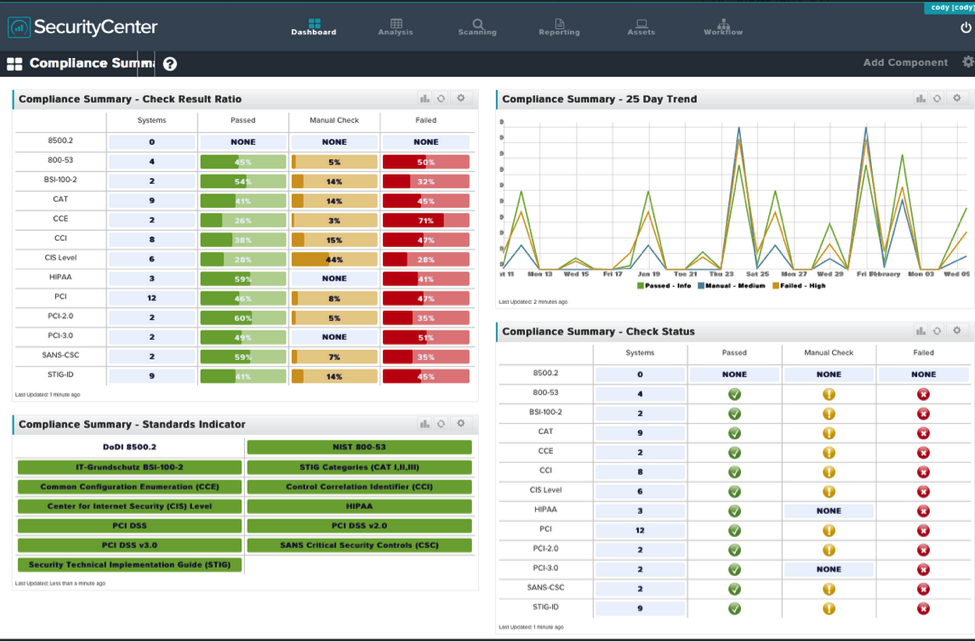Click the IT-Grundschutz BSI-100-2 indicator
Screen dimensions: 975x642
tap(129, 467)
